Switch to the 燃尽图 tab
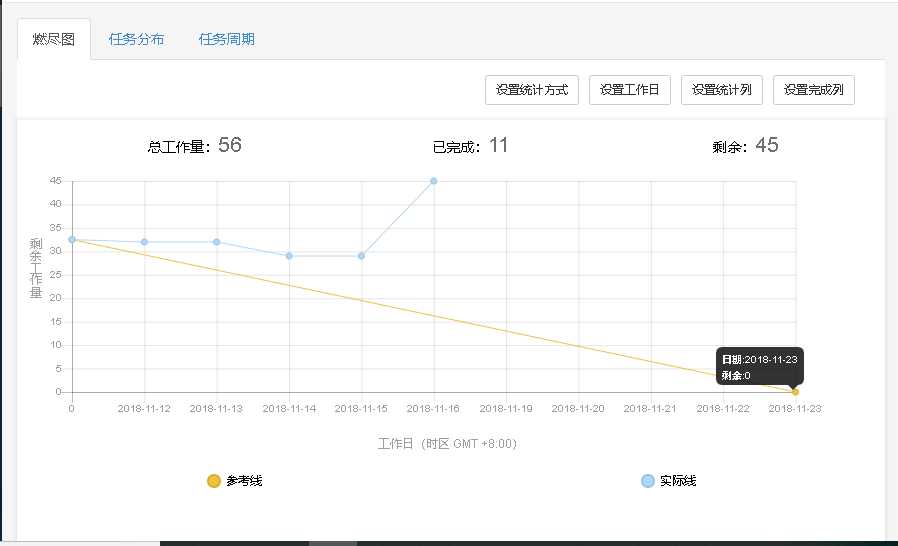The image size is (898, 546). (x=54, y=39)
